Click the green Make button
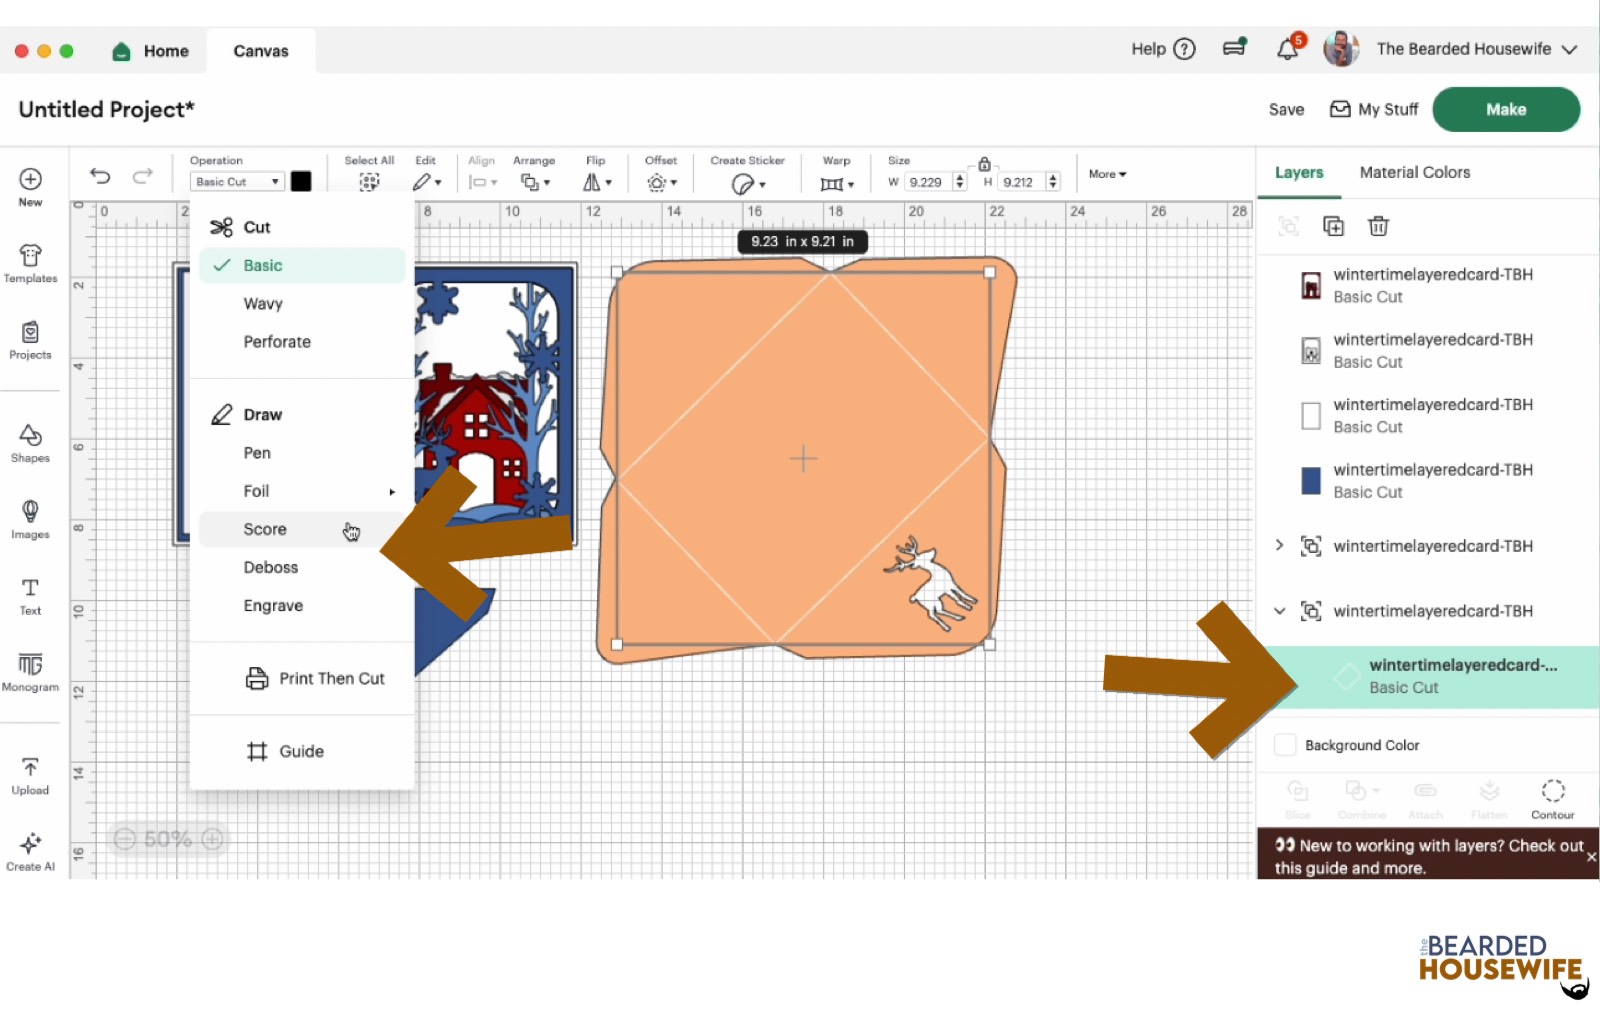Screen dimensions: 1600x1017 coord(1506,109)
